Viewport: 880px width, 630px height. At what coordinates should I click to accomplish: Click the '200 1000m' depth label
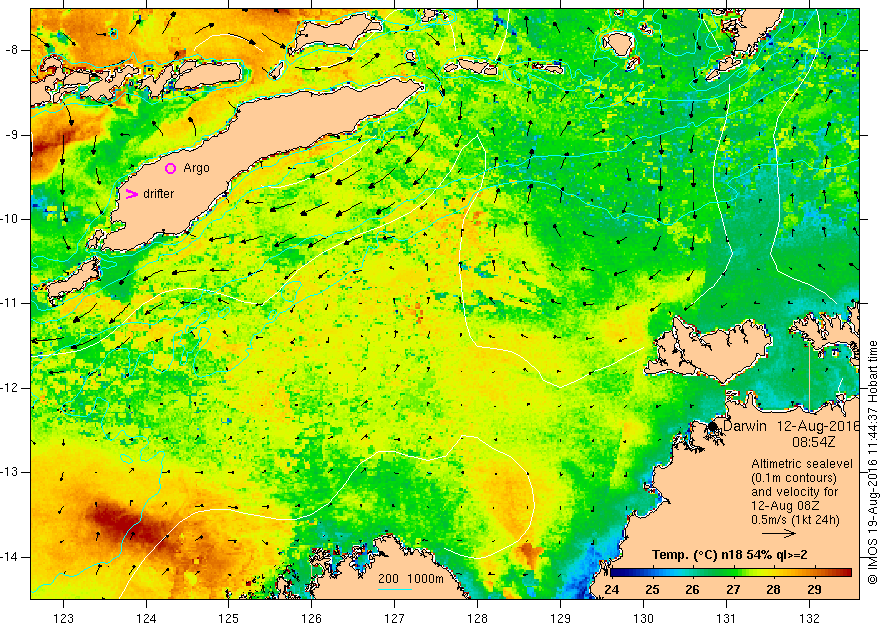click(411, 579)
